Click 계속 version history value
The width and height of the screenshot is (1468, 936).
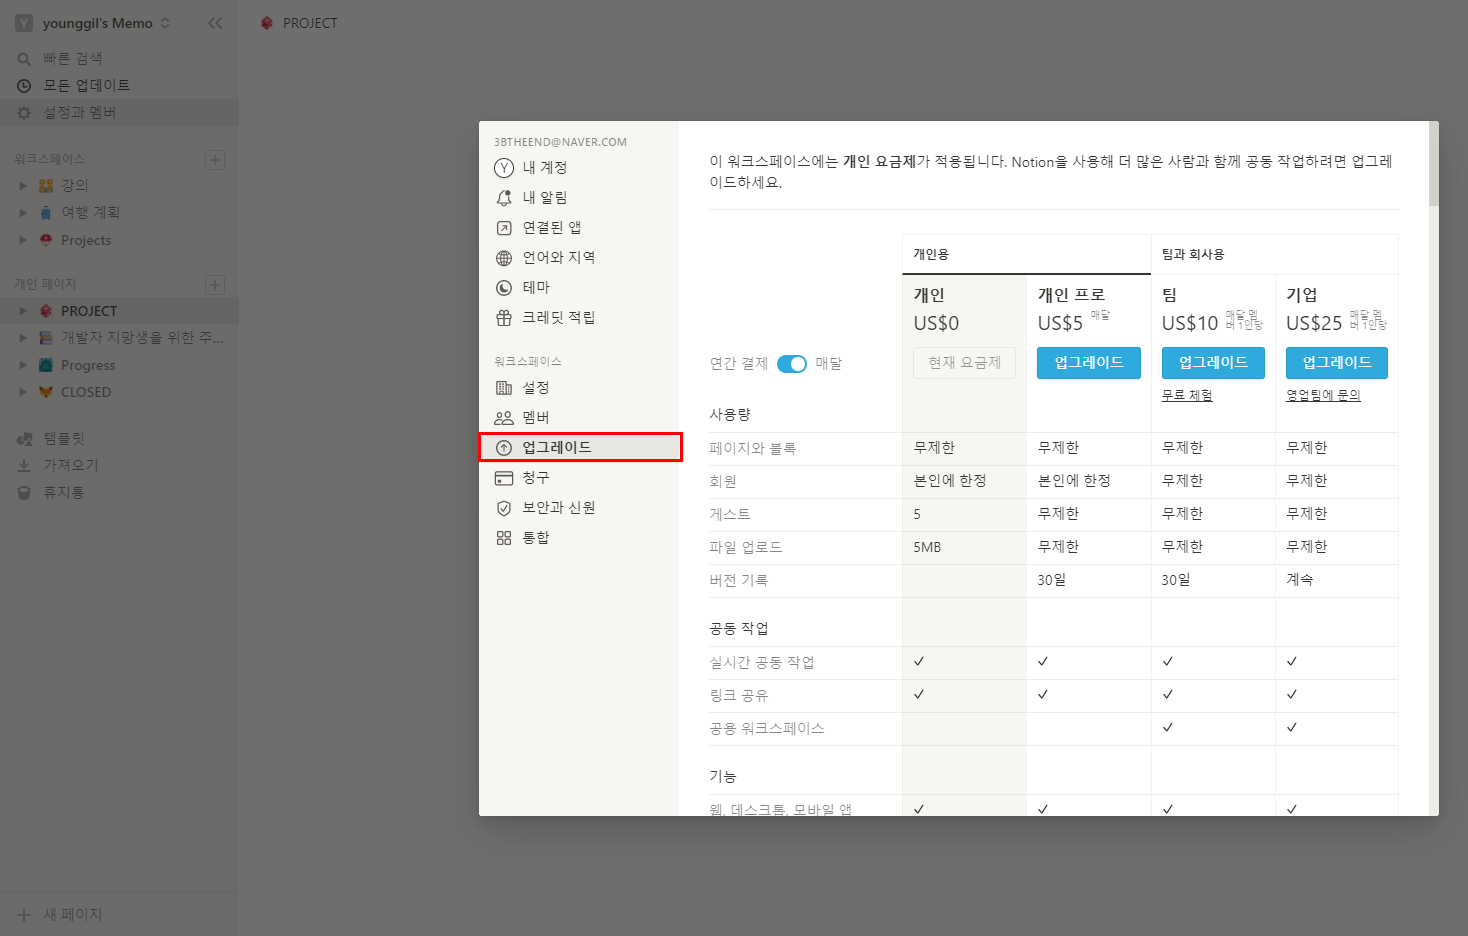coord(1300,580)
